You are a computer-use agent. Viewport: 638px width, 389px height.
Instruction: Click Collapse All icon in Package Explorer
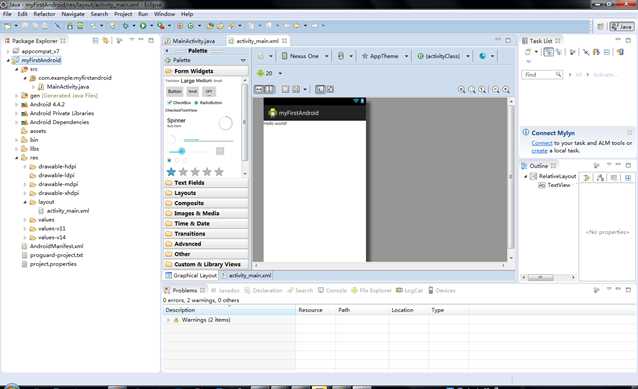[x=96, y=41]
